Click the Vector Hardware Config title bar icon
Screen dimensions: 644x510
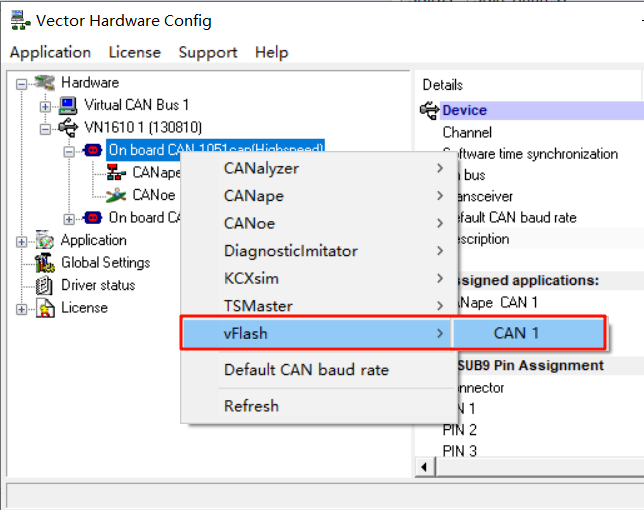point(20,21)
